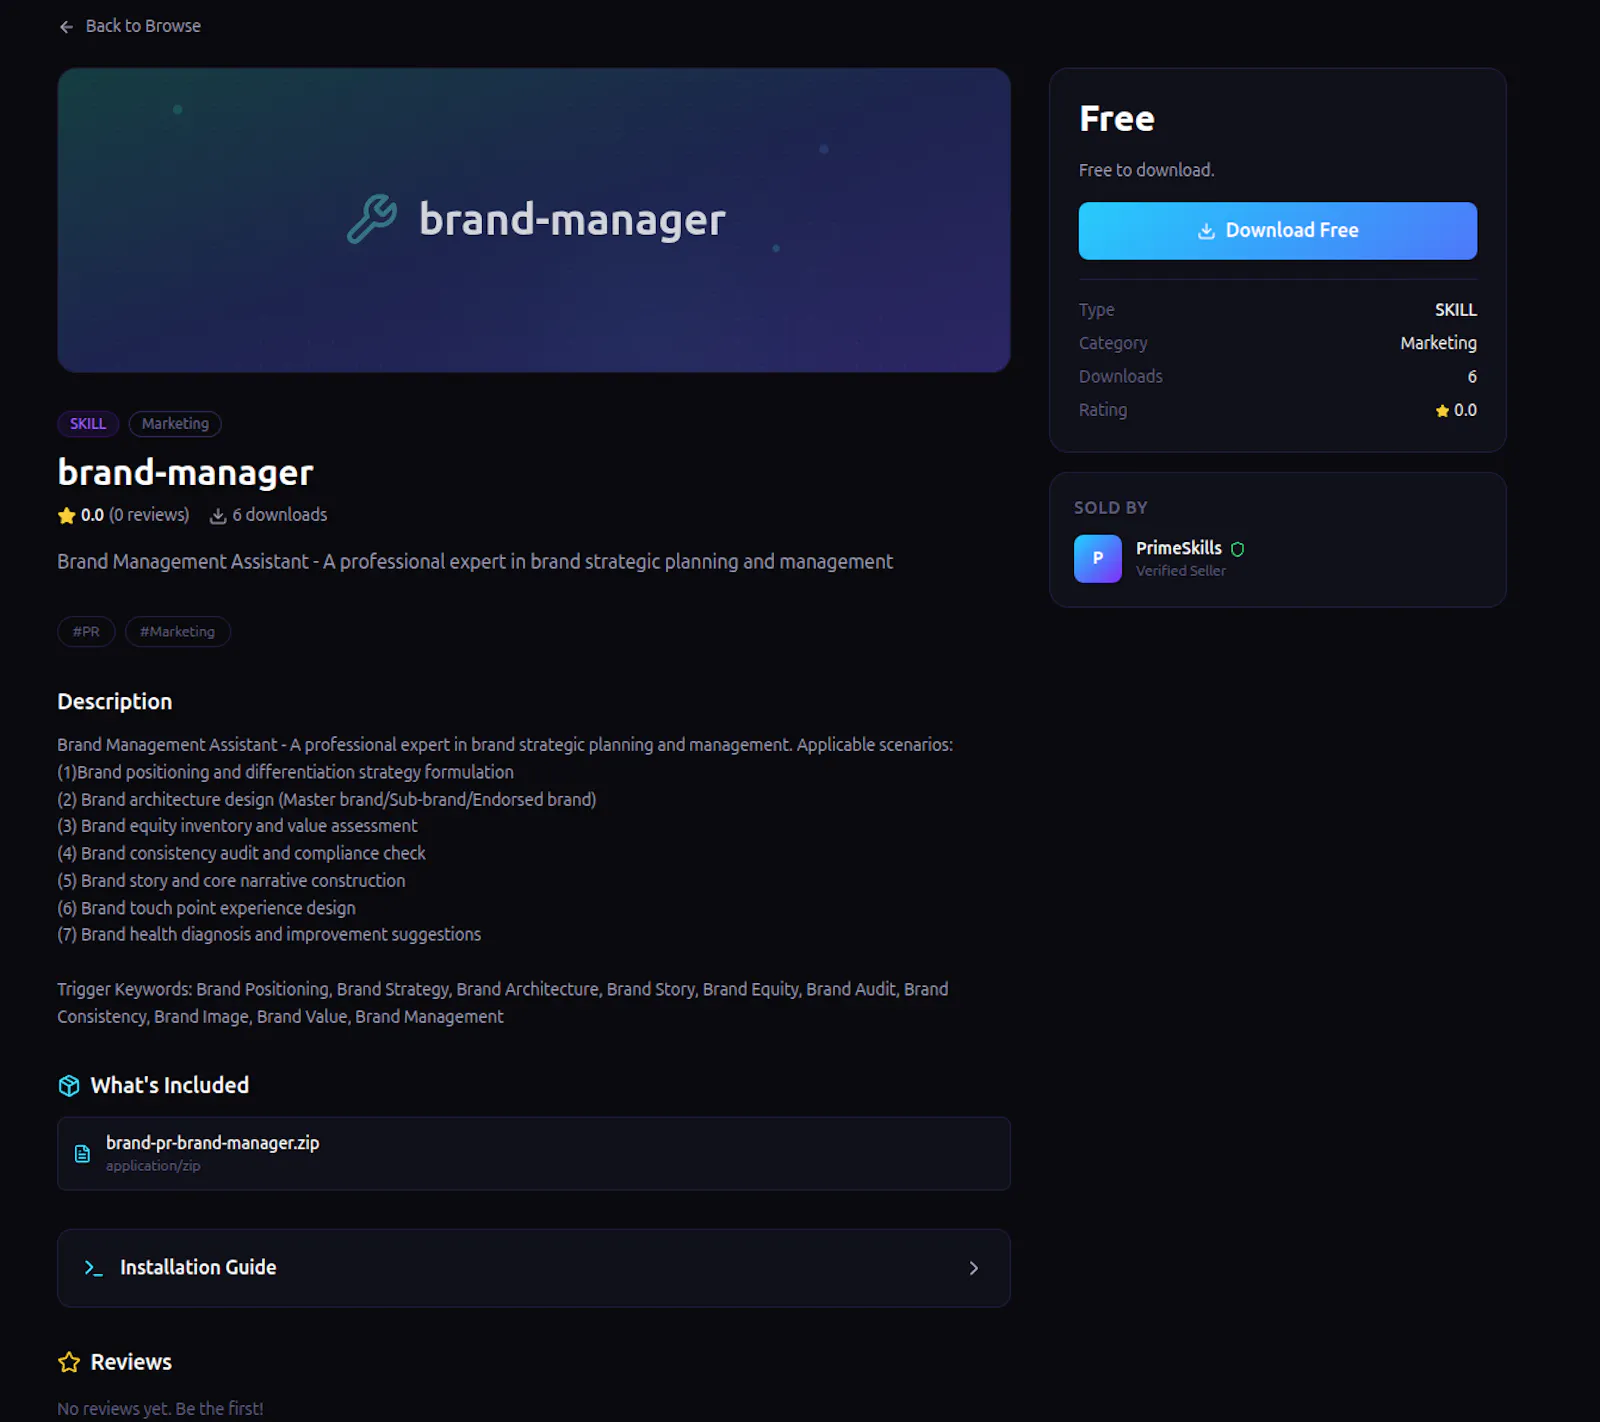1600x1422 pixels.
Task: Click the SKILL value in Type row
Action: [x=1456, y=310]
